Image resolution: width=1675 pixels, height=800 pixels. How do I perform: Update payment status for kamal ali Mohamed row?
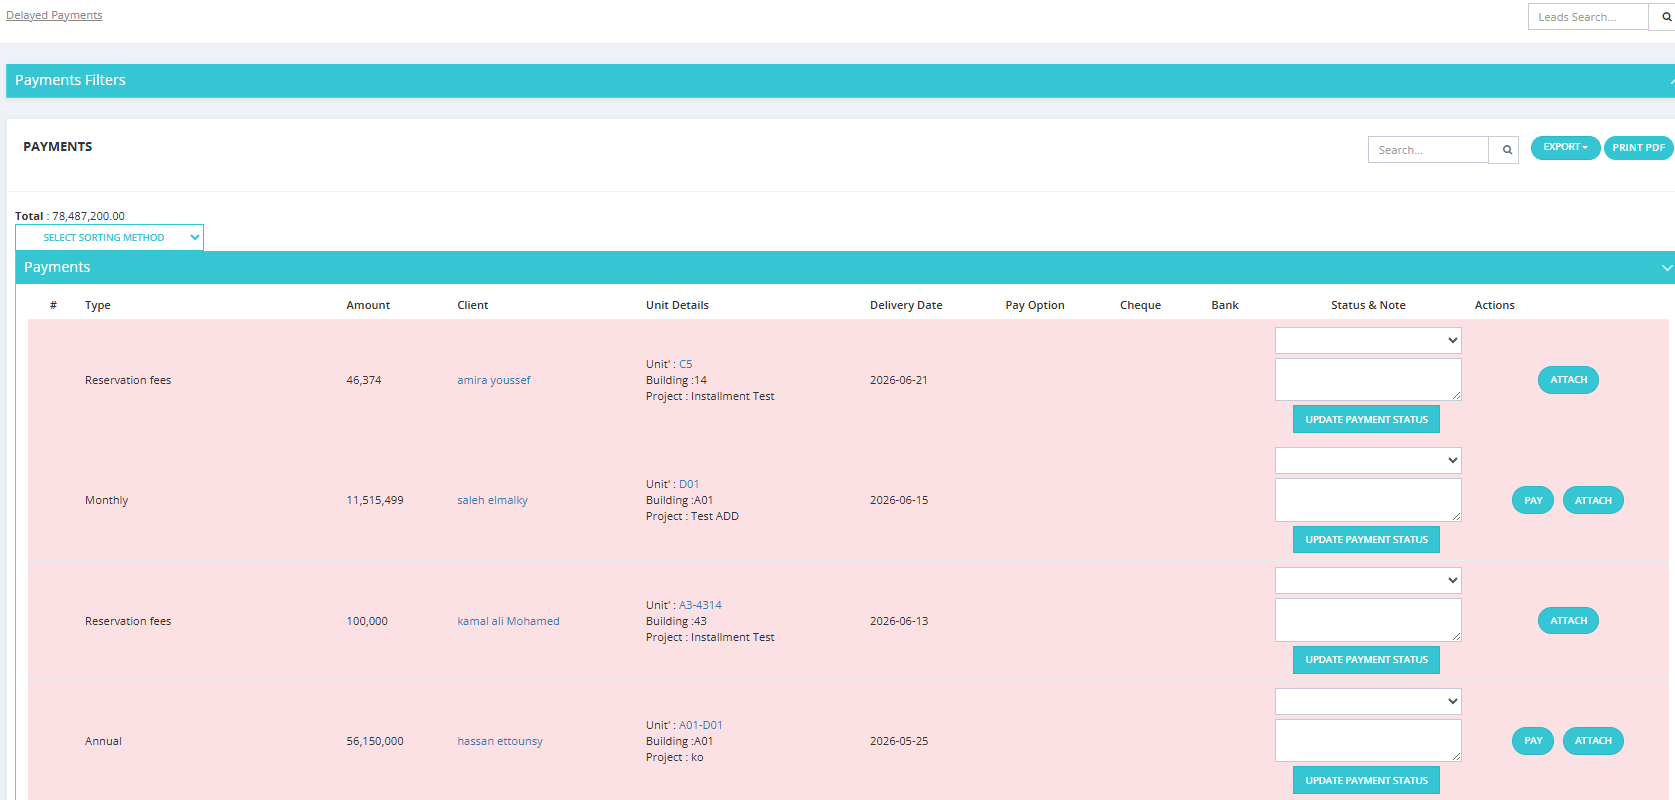pos(1366,660)
